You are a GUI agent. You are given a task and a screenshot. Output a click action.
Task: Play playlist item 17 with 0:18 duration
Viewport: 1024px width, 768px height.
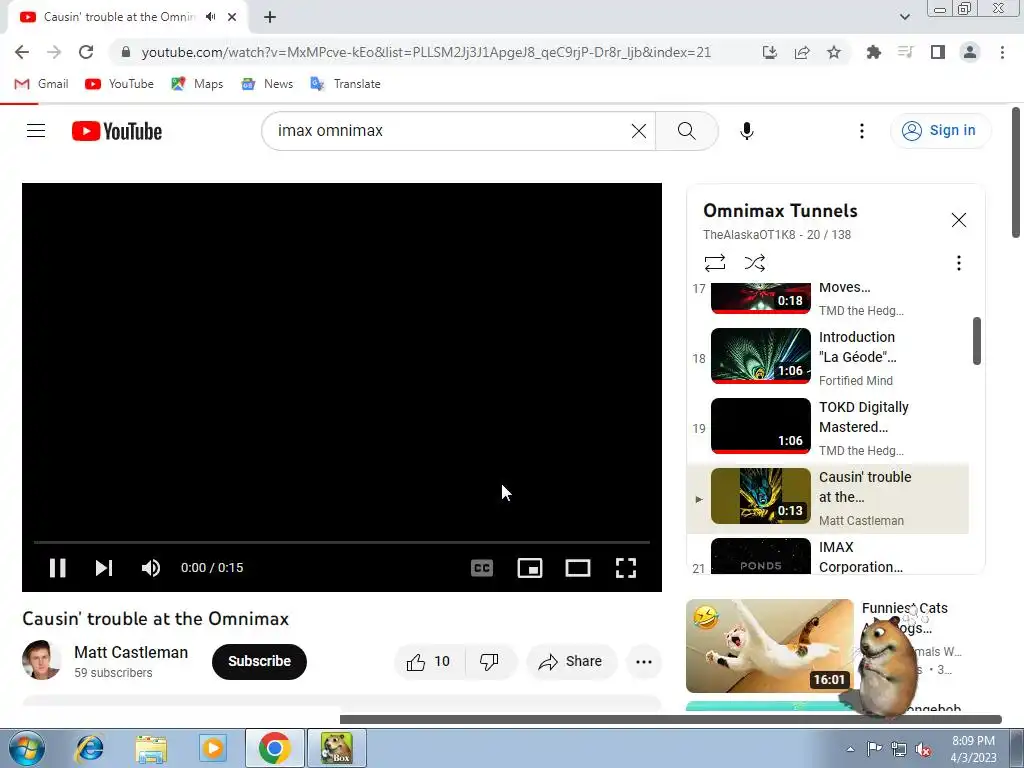[829, 298]
